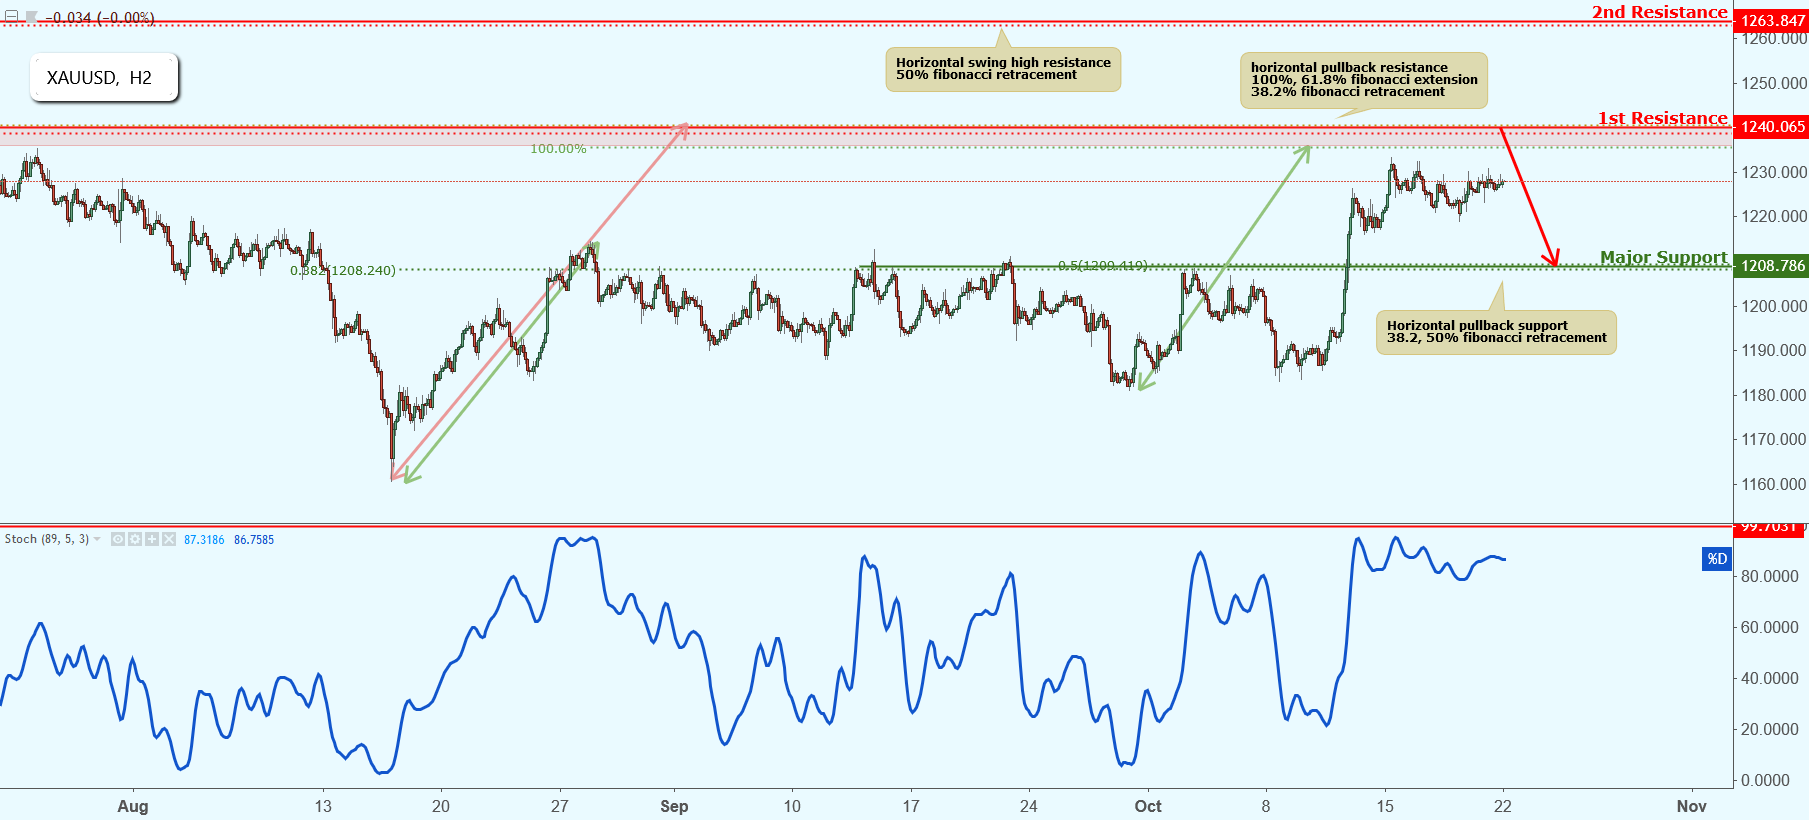Click the 1170.000 price axis label

point(1774,439)
